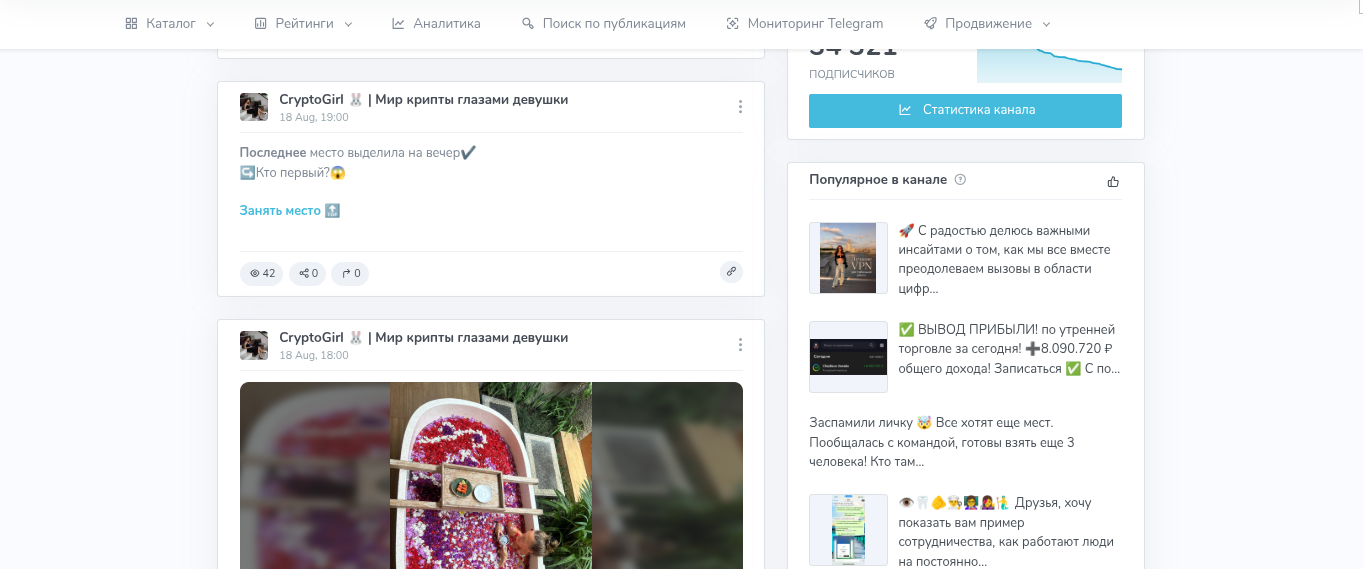
Task: Open popular post ВЫВОД ПРИБЫЛИ text
Action: pyautogui.click(x=1009, y=349)
